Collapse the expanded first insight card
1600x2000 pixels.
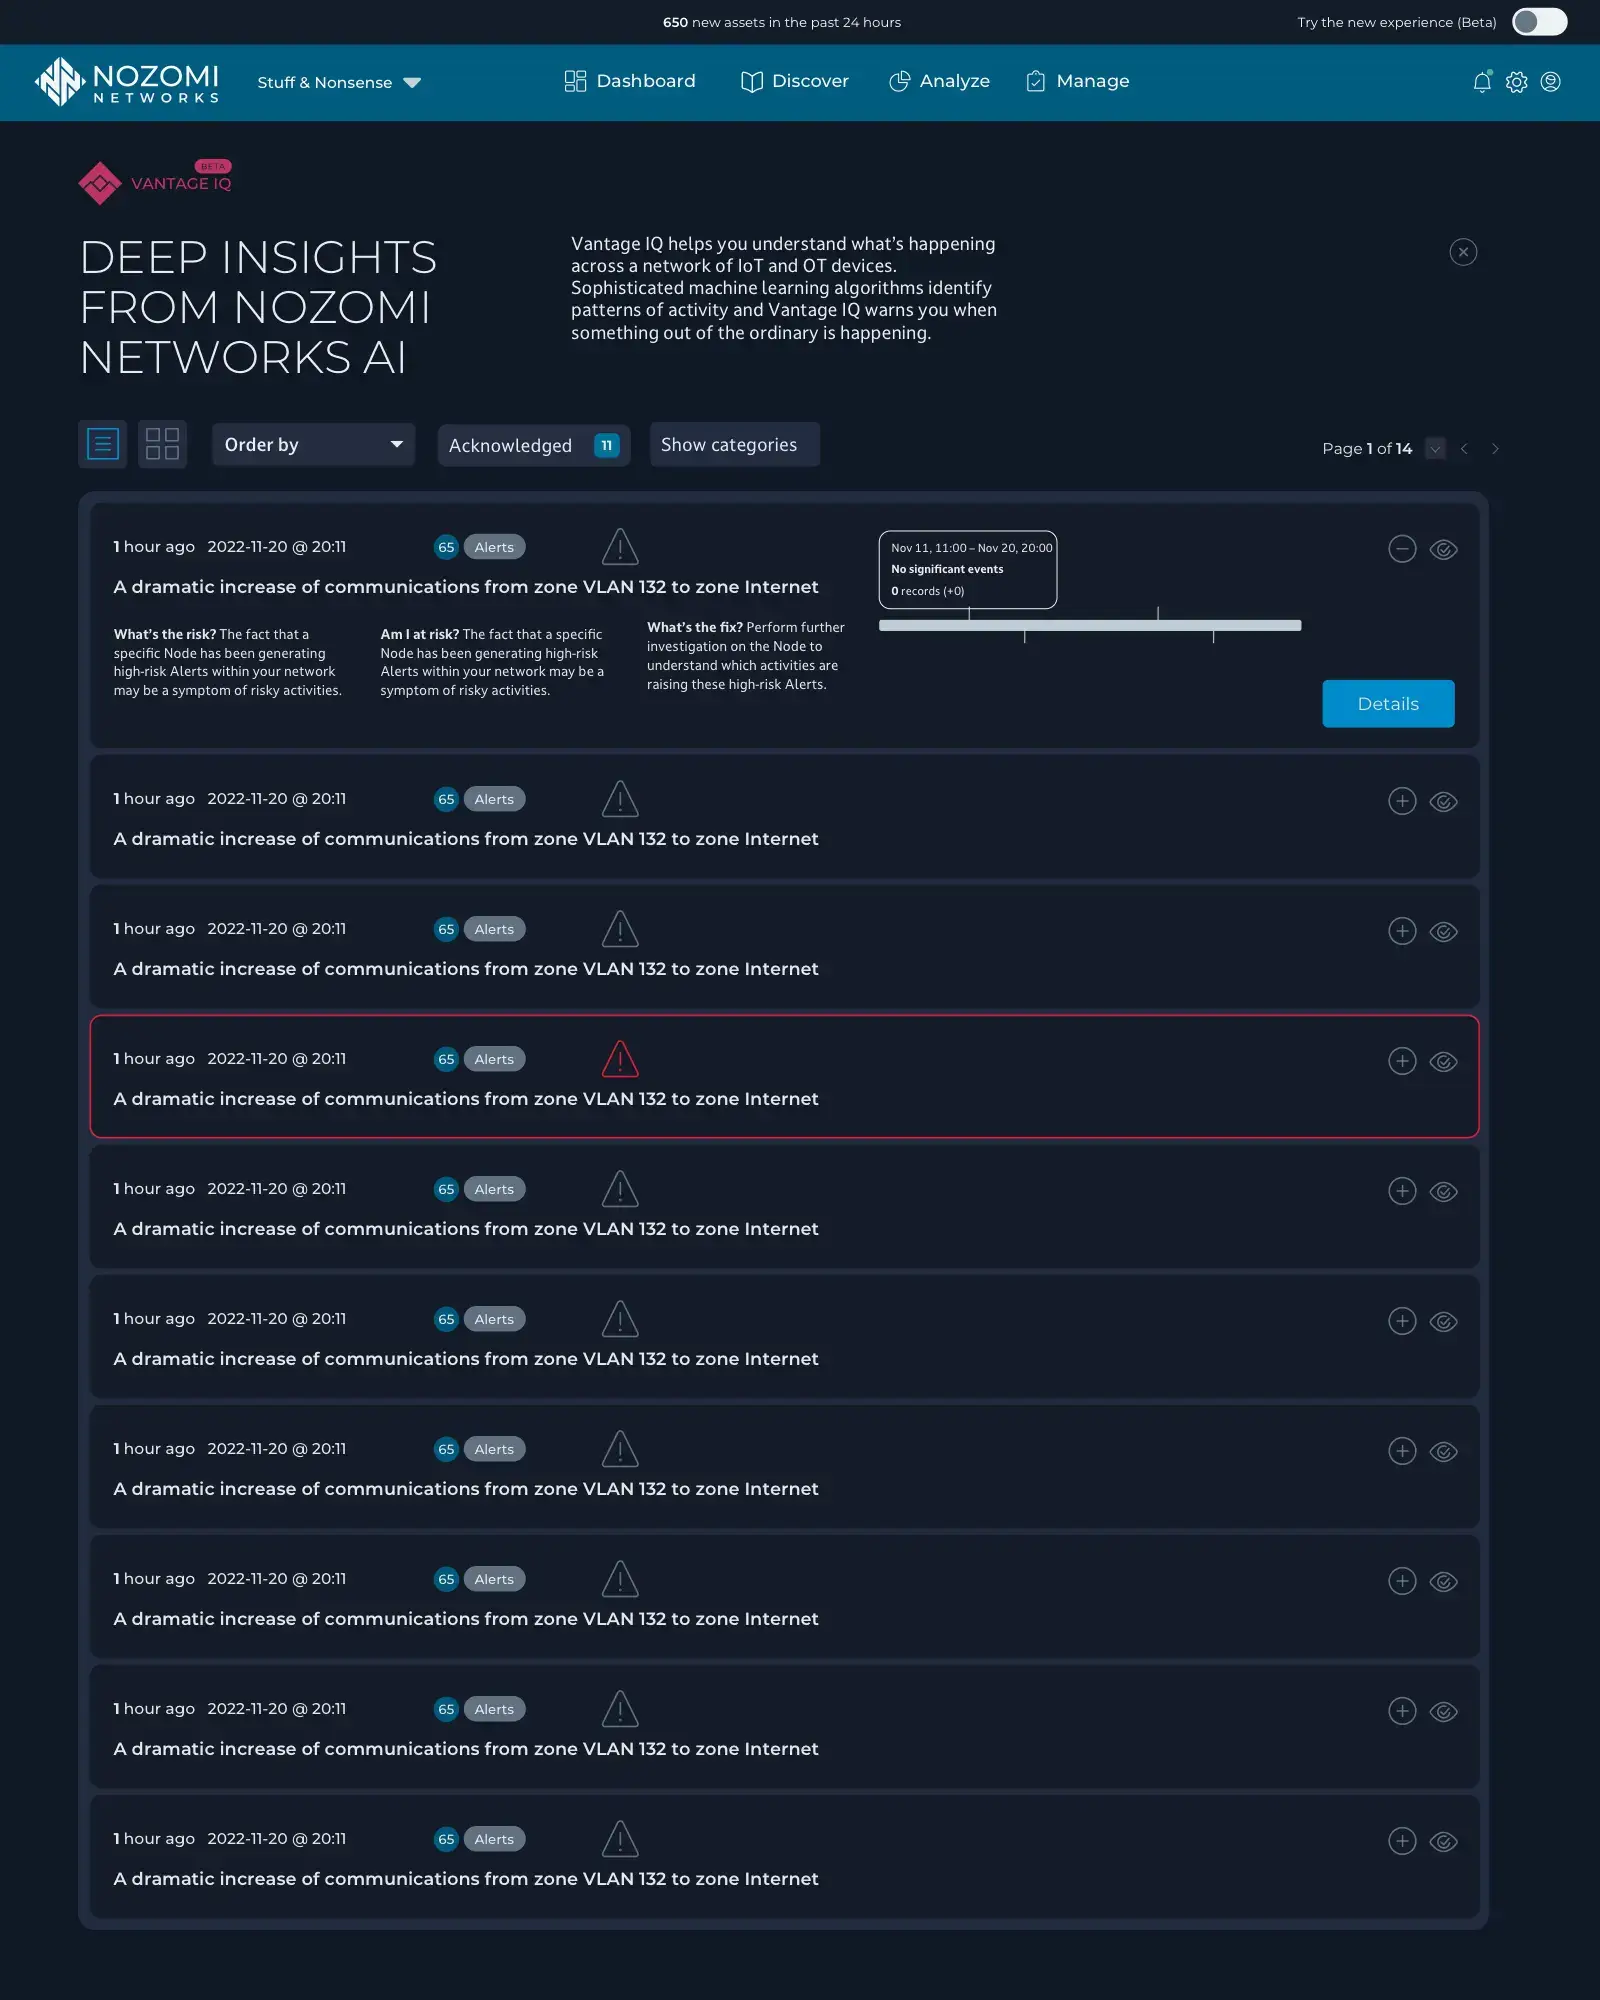tap(1402, 549)
